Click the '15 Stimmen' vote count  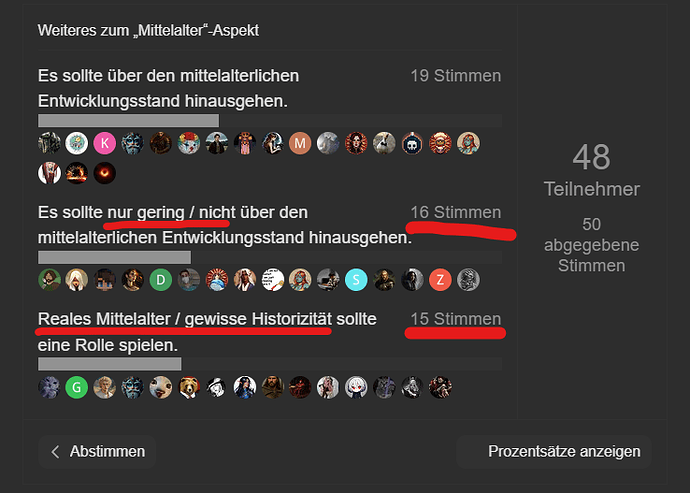[455, 319]
